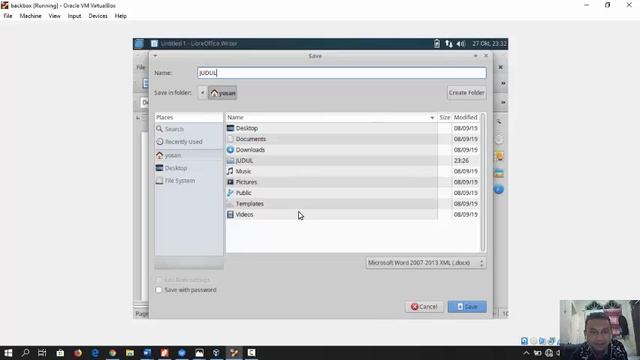The height and width of the screenshot is (360, 640).
Task: Click the network arrows icon in the BackBox panel
Action: [449, 44]
